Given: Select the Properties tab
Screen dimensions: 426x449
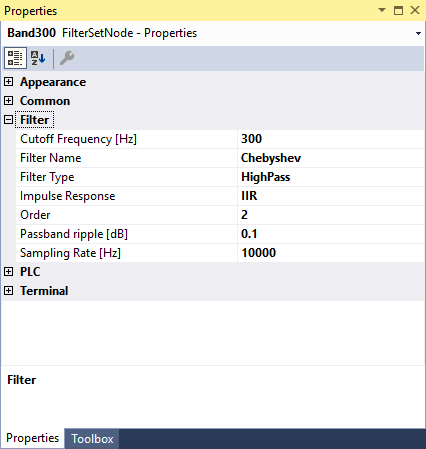Looking at the screenshot, I should (x=32, y=438).
